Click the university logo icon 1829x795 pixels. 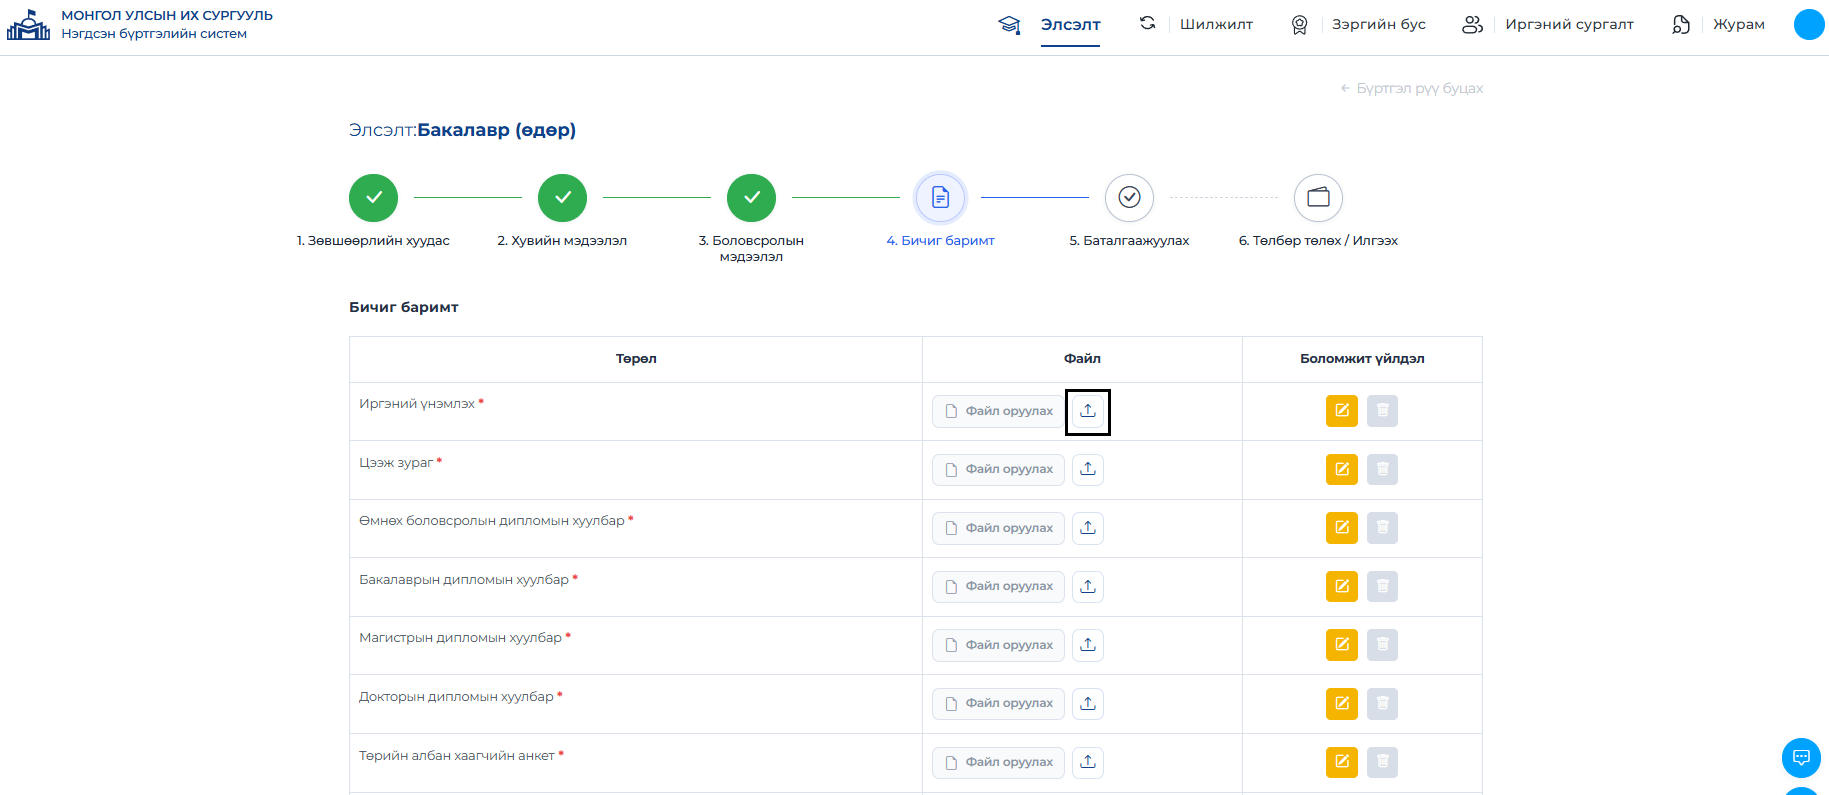tap(28, 25)
